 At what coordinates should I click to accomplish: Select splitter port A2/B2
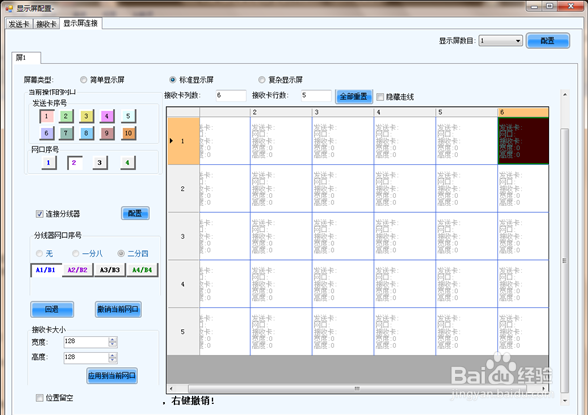(78, 270)
